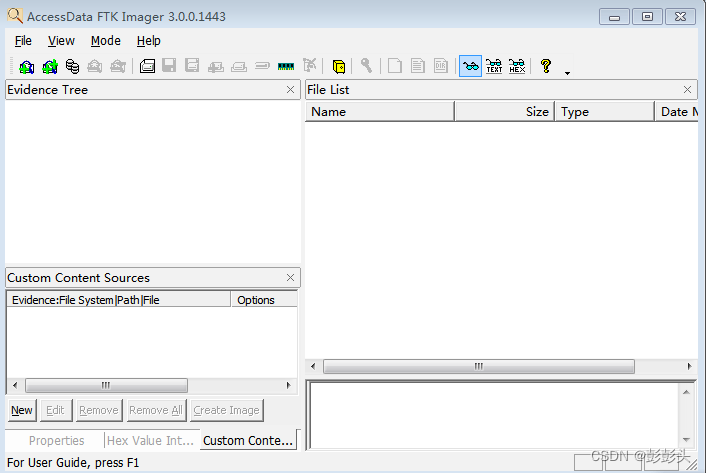Click Add to Custom Content Image icon
Image resolution: width=706 pixels, height=473 pixels.
tap(216, 67)
